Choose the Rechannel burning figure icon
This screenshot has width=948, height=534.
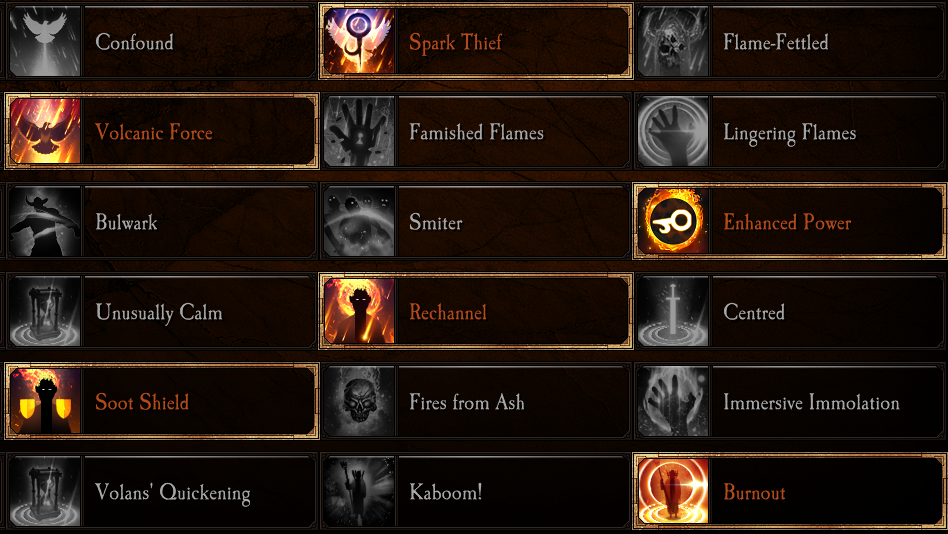tap(359, 311)
